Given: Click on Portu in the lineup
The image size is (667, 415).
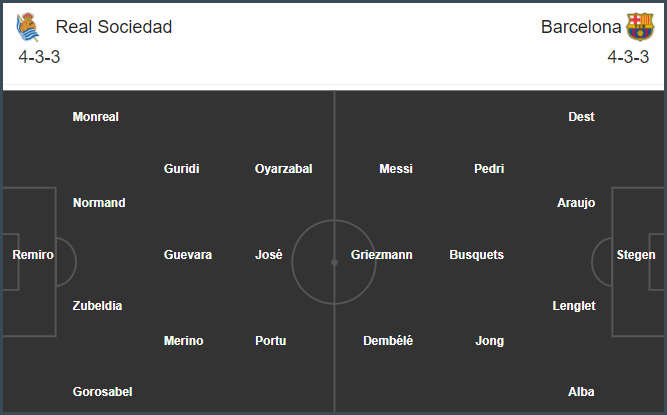Looking at the screenshot, I should 271,341.
